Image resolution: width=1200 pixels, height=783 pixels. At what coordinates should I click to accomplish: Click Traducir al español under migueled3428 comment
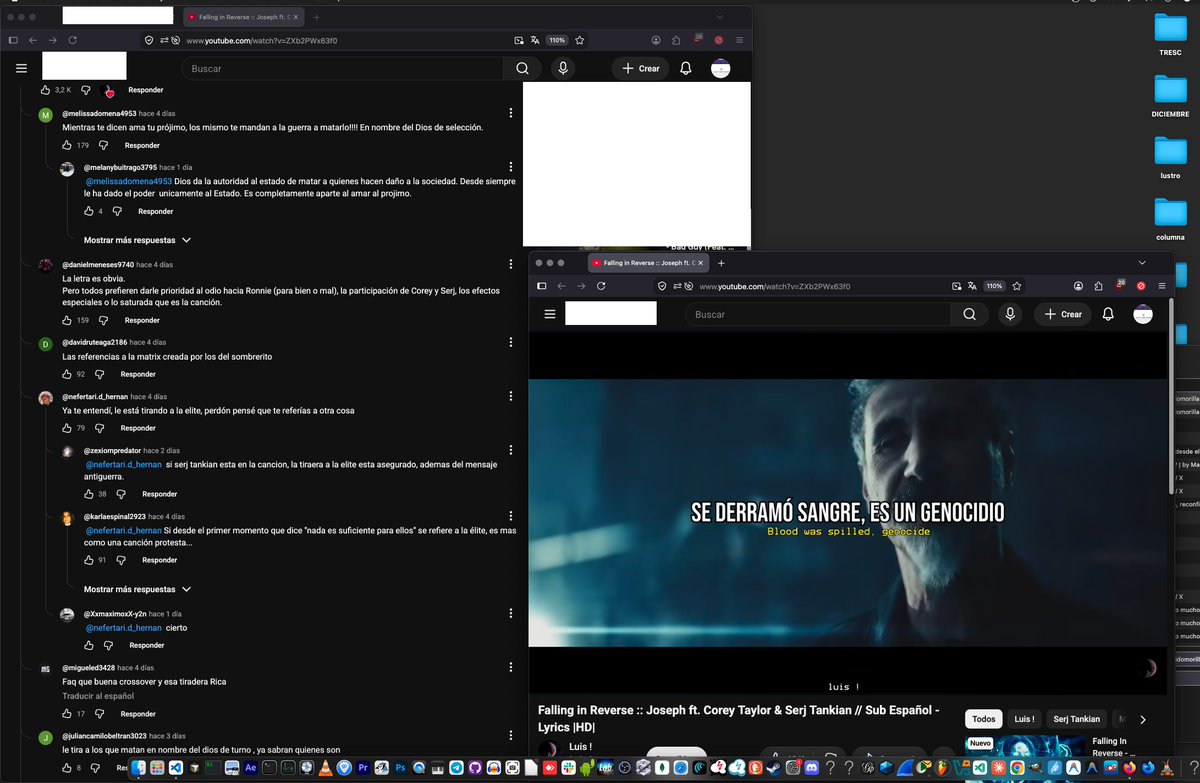pyautogui.click(x=98, y=696)
